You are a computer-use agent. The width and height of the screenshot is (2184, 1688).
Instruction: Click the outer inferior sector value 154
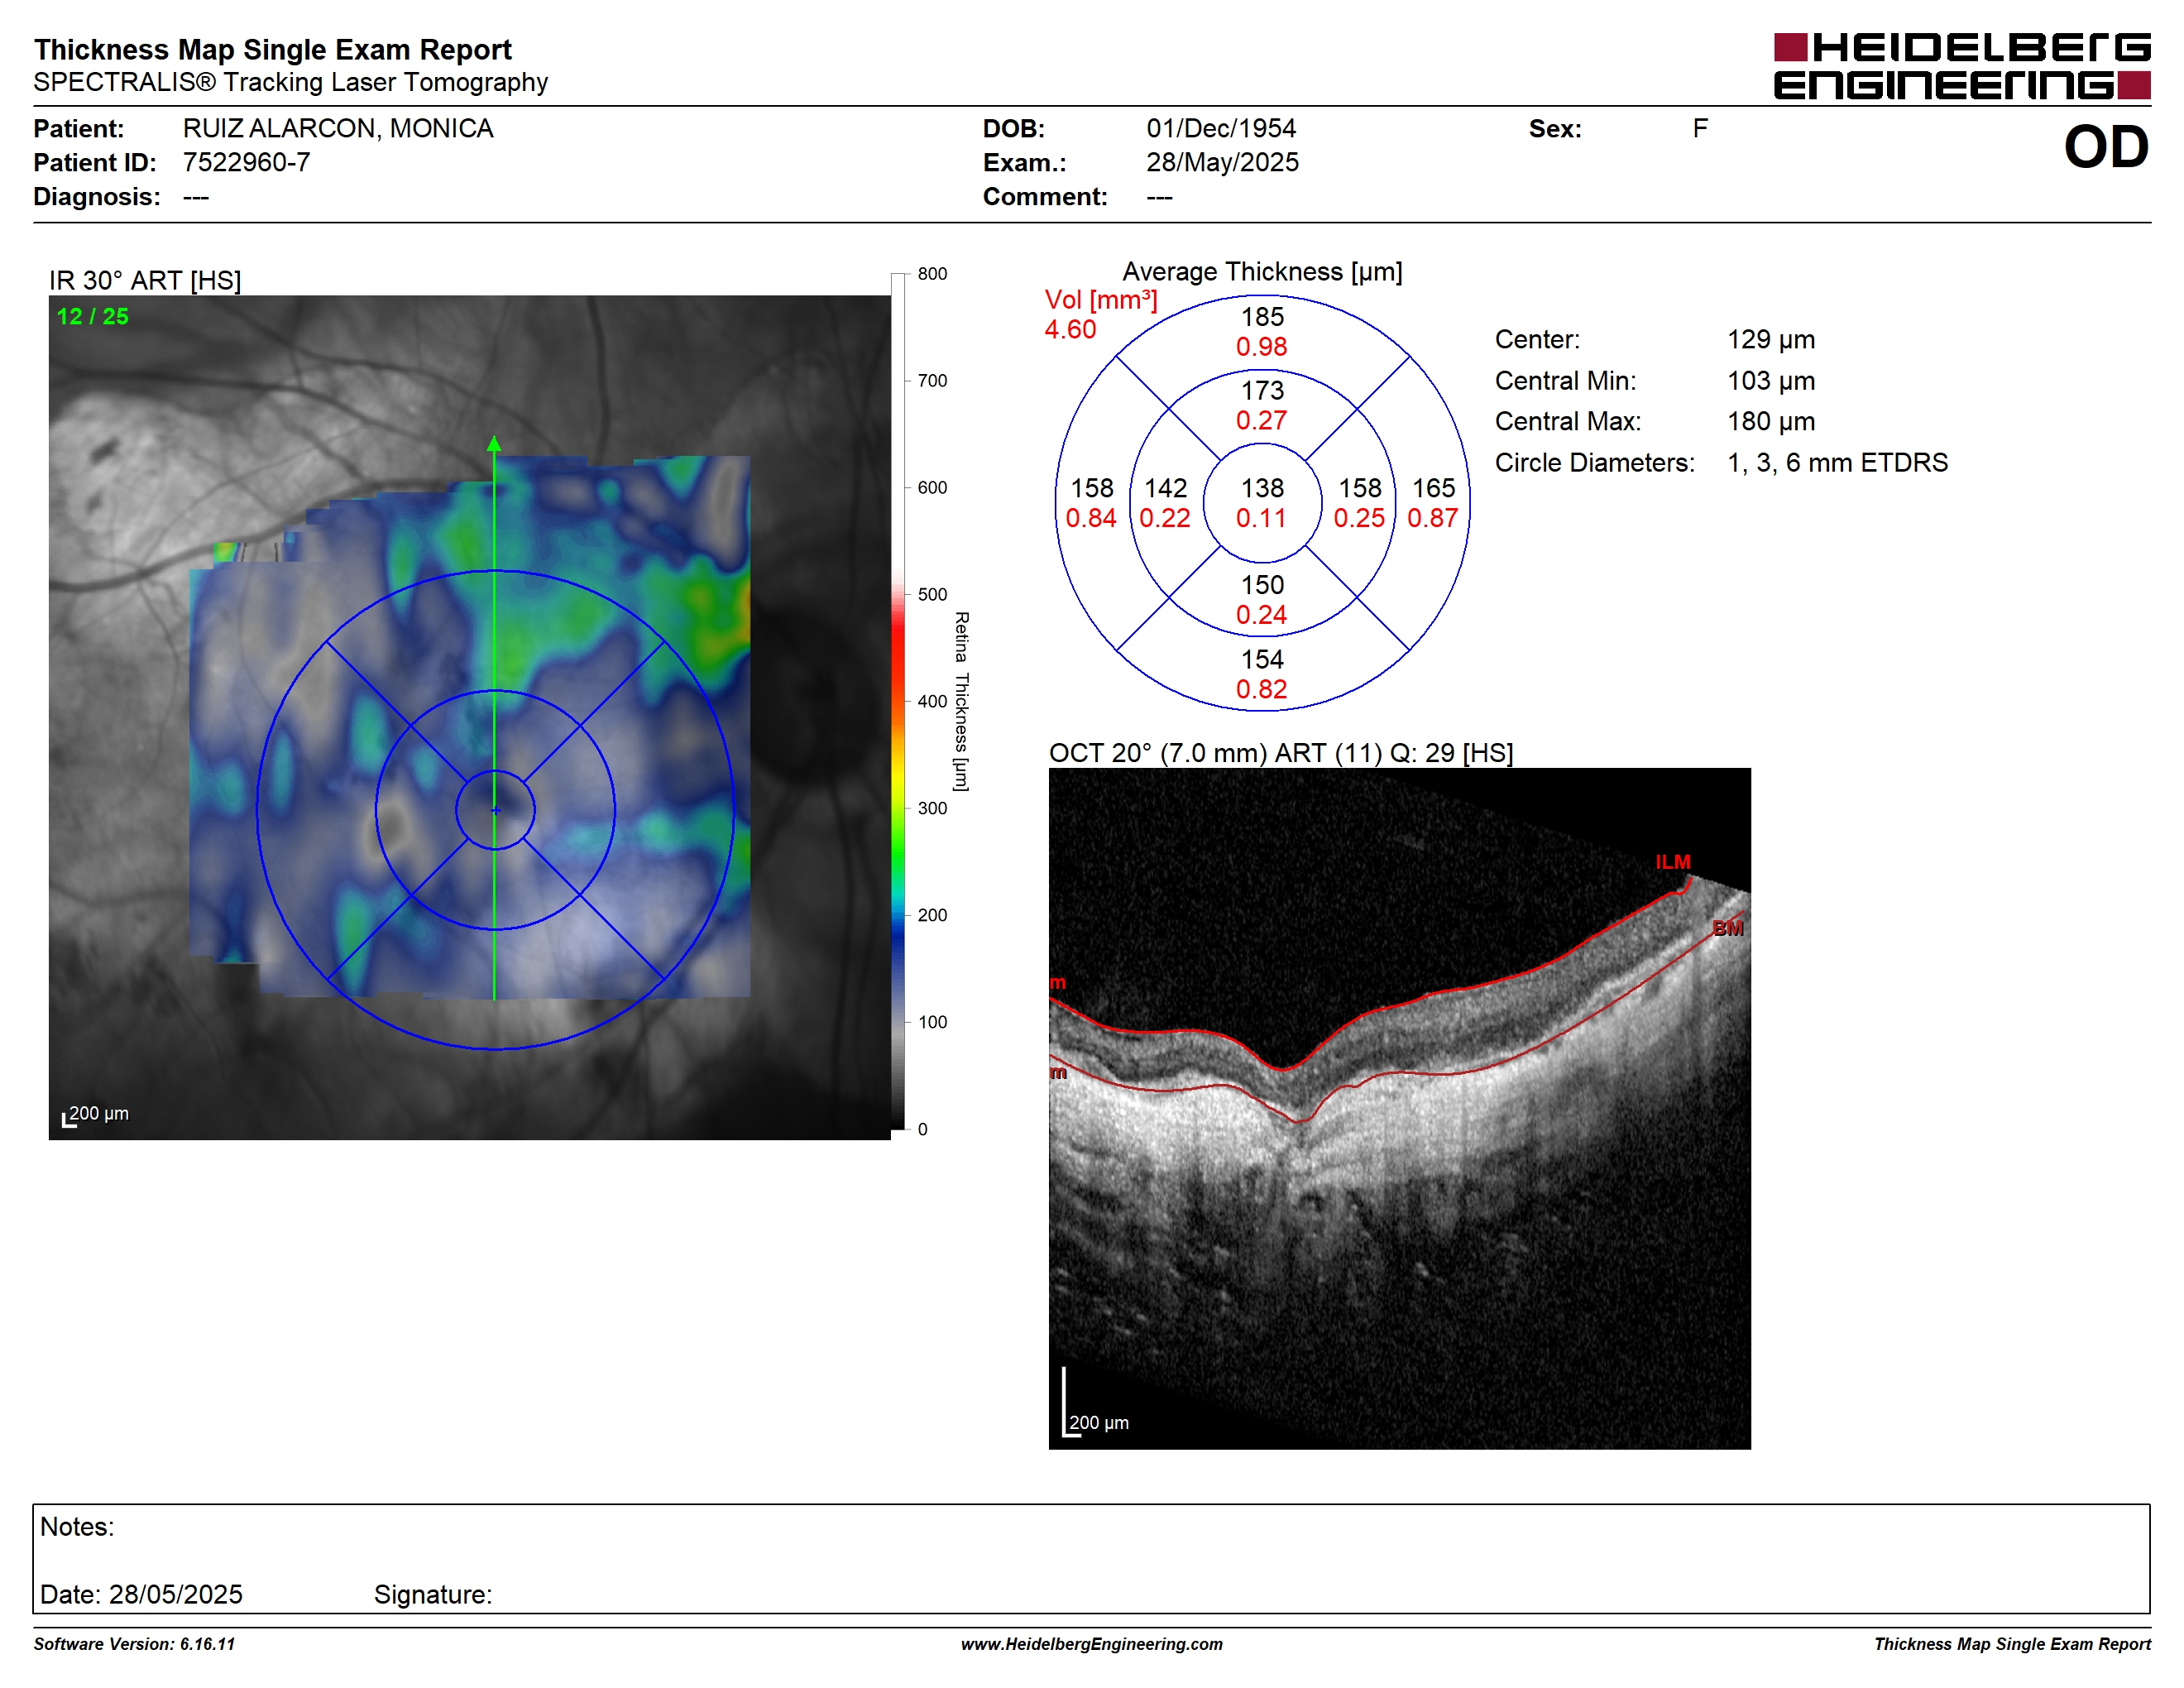(x=1262, y=659)
